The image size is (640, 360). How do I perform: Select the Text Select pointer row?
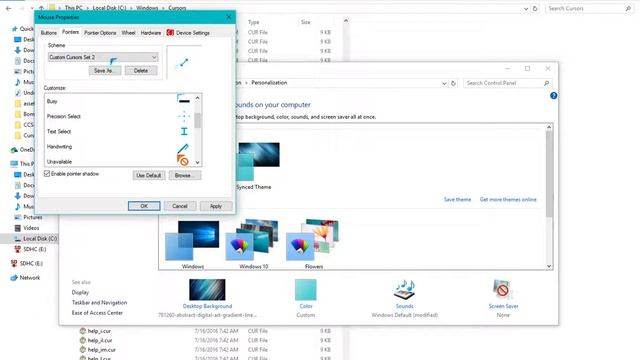tap(119, 131)
